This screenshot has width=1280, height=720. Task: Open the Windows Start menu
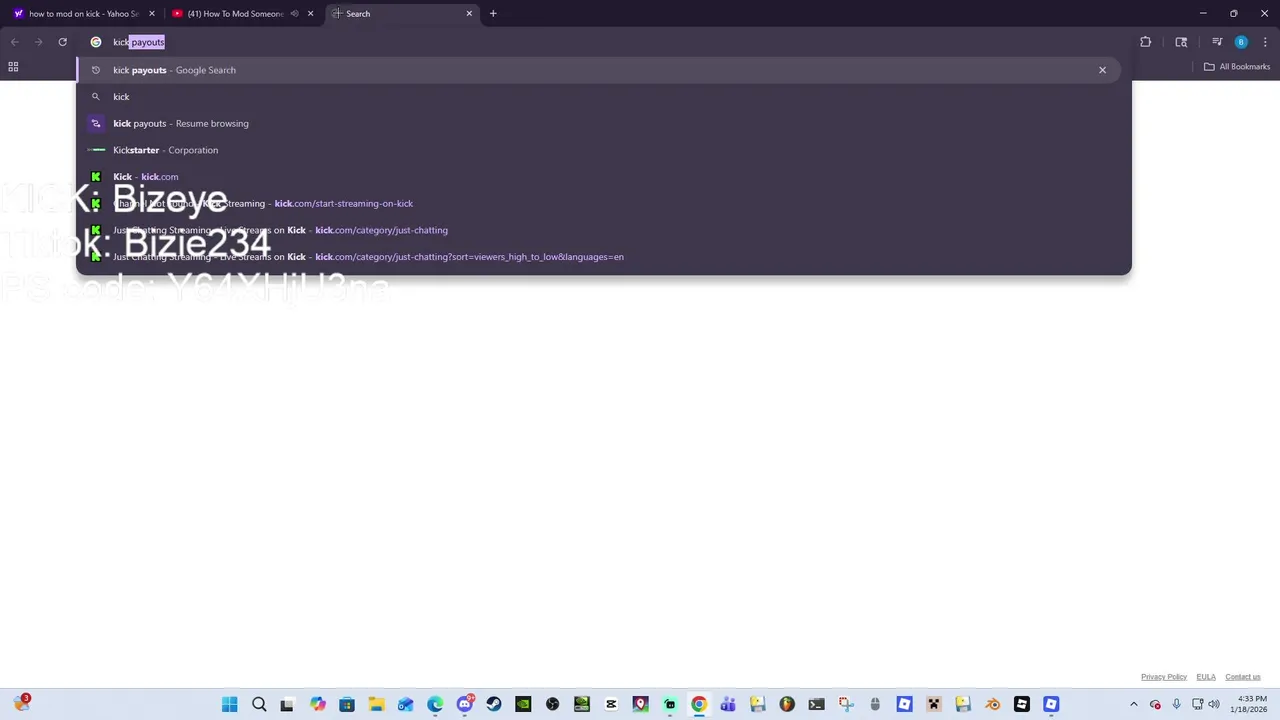229,705
